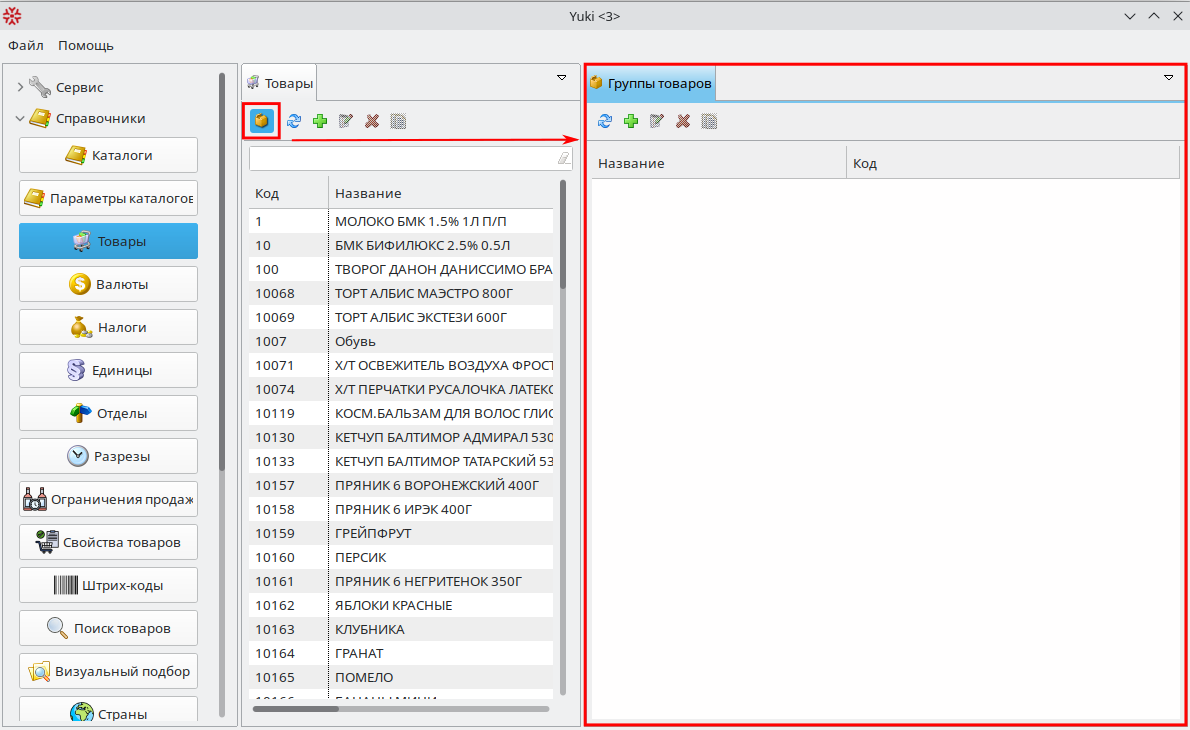The image size is (1190, 730).
Task: Open the Товары panel dropdown arrow
Action: (x=561, y=77)
